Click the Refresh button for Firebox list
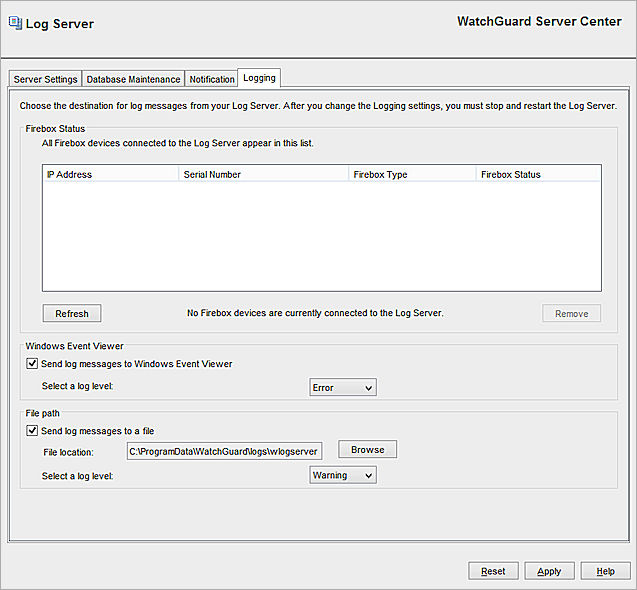Viewport: 637px width, 590px height. coord(72,314)
